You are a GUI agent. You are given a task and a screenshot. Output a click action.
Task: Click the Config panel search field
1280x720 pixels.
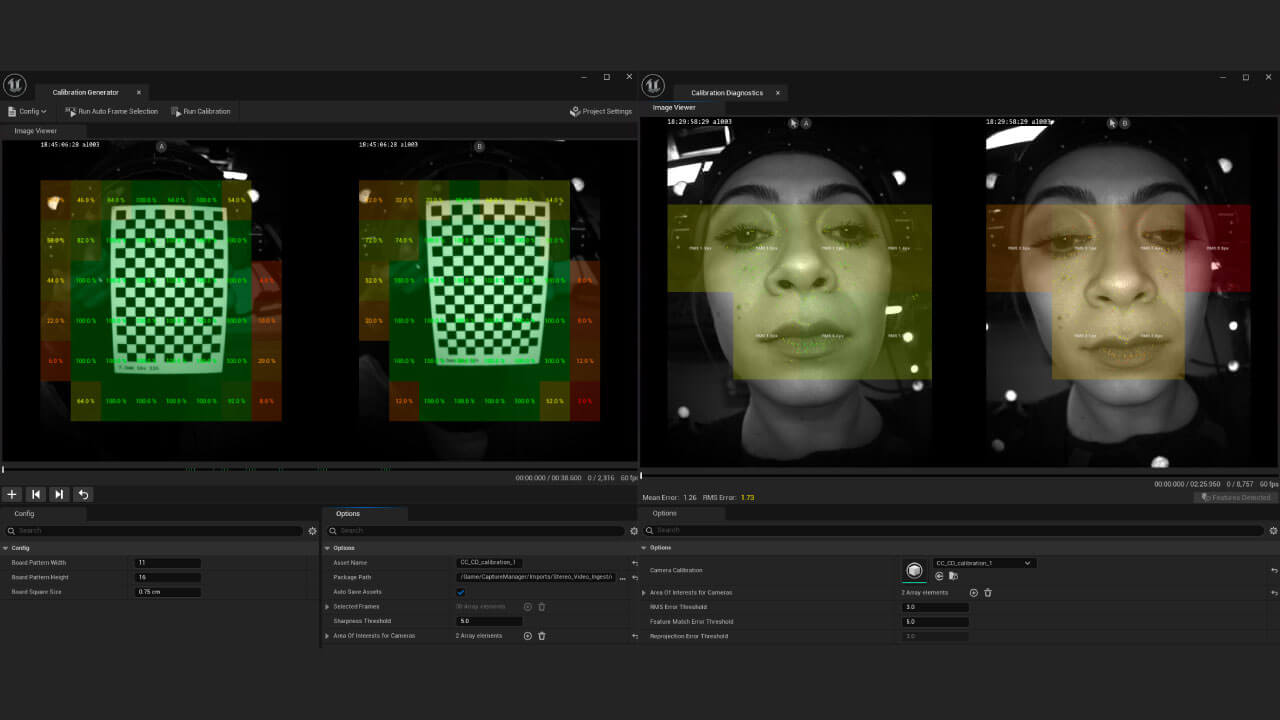(153, 531)
